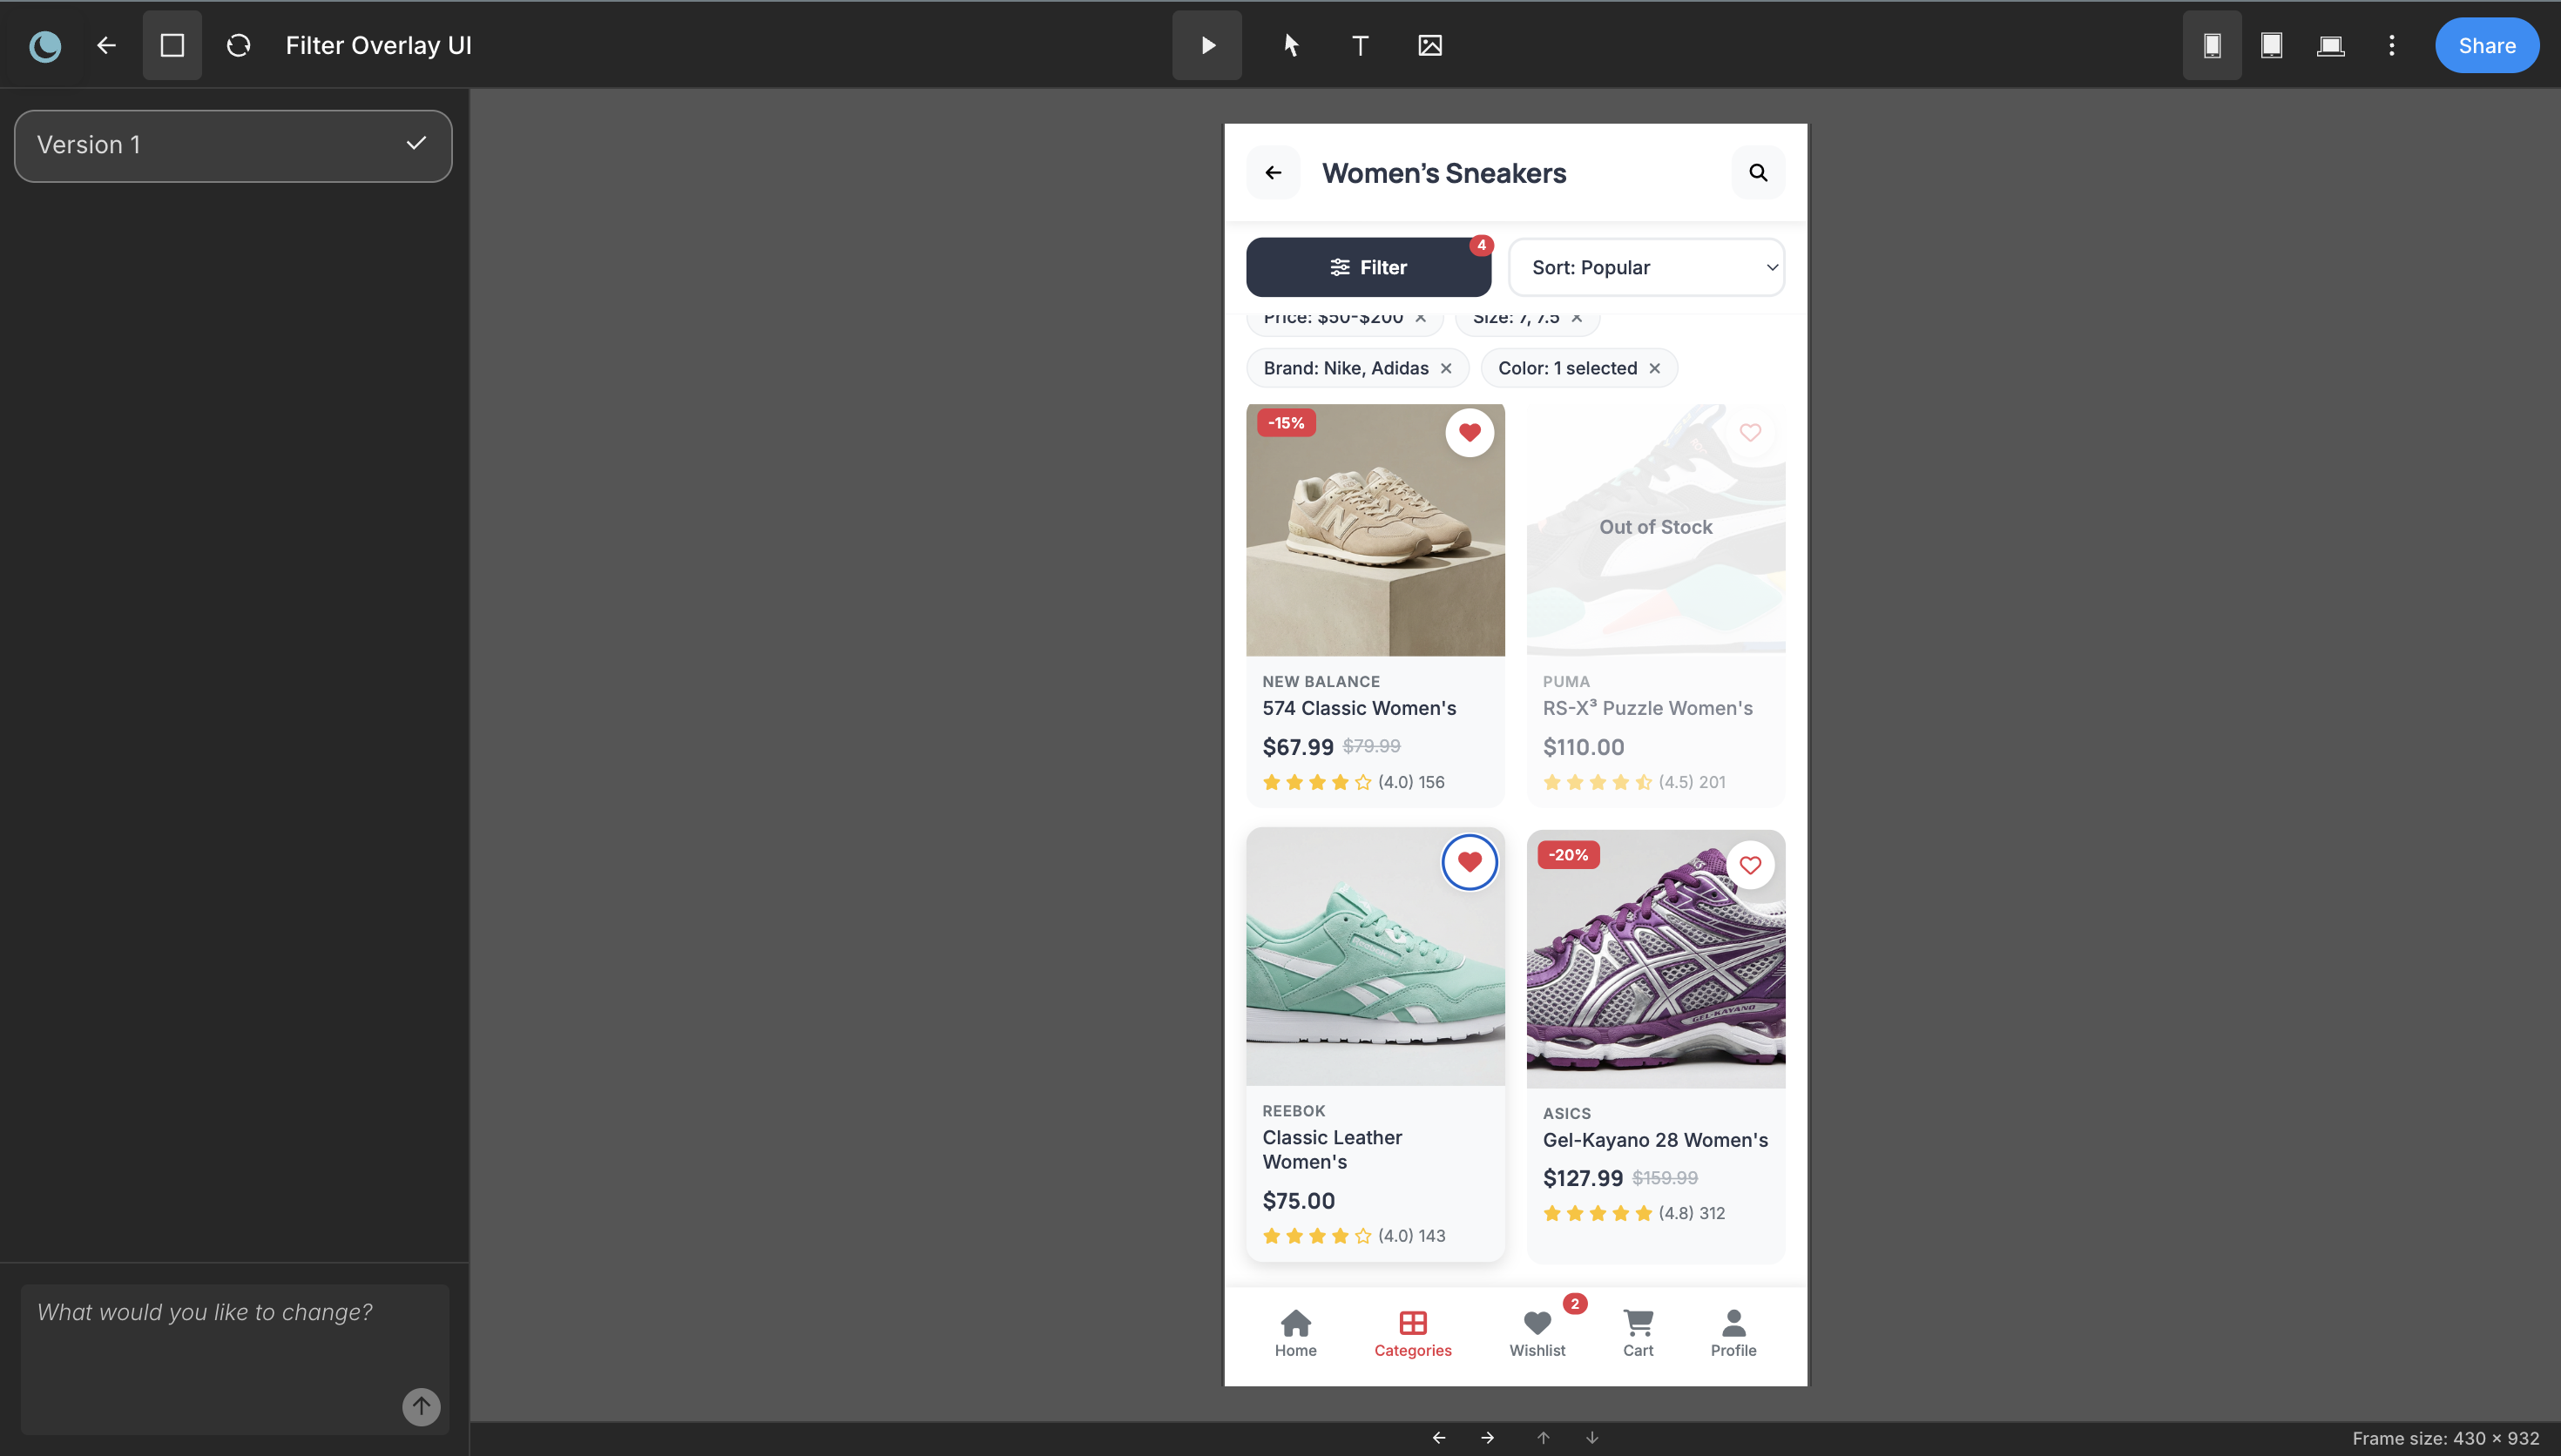
Task: Open the Cart tab
Action: click(x=1638, y=1333)
